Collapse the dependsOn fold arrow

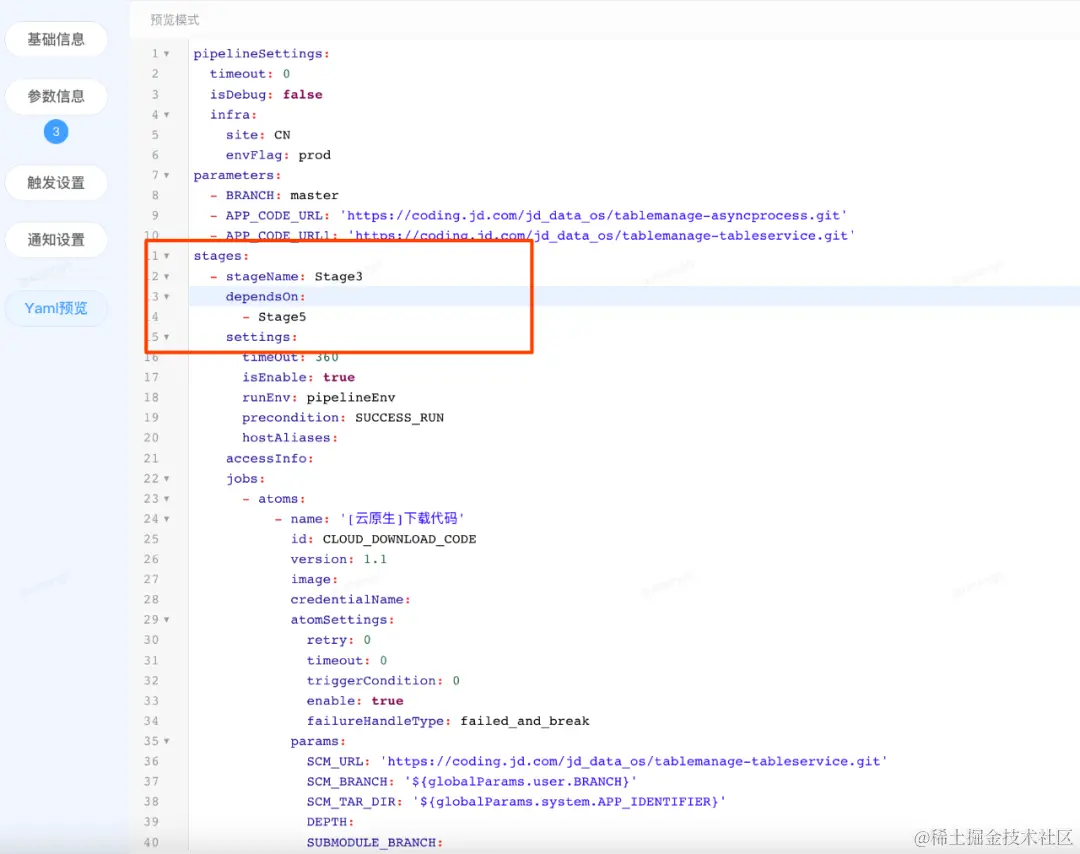tap(167, 296)
